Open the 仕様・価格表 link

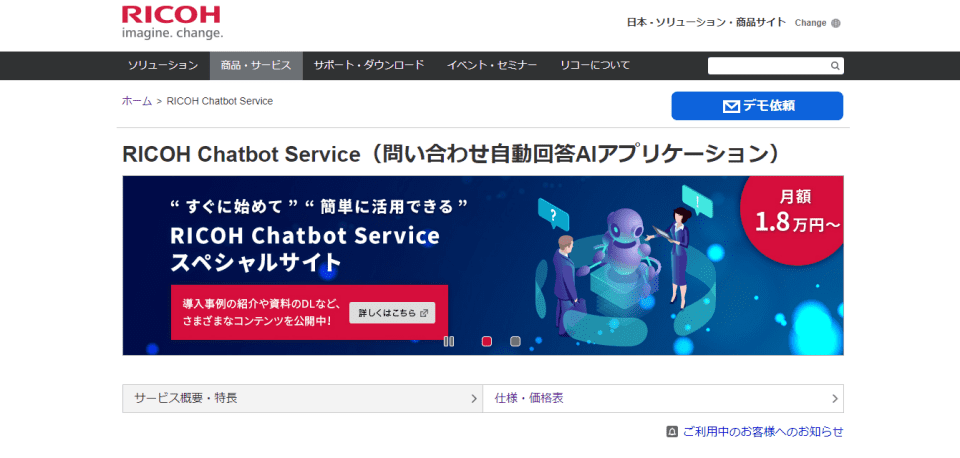coord(663,399)
